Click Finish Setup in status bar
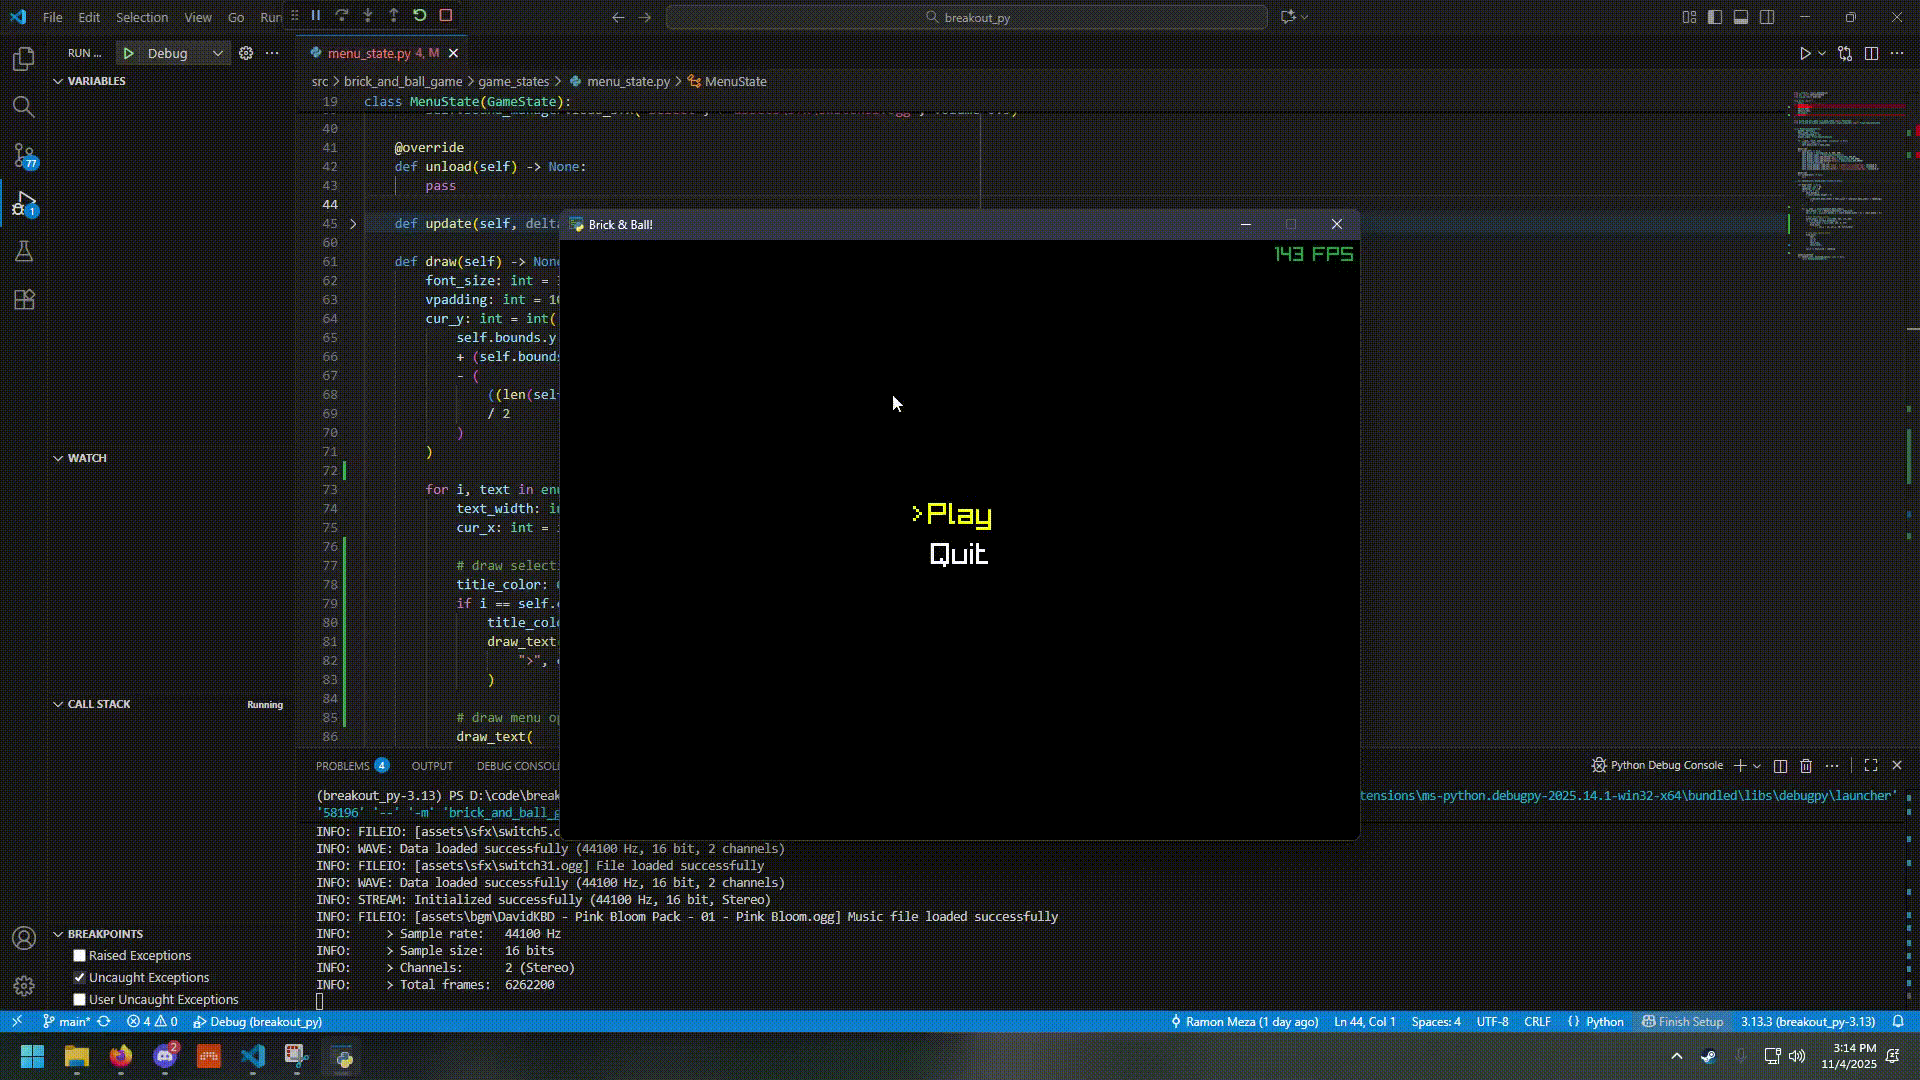1920x1080 pixels. [1683, 1022]
